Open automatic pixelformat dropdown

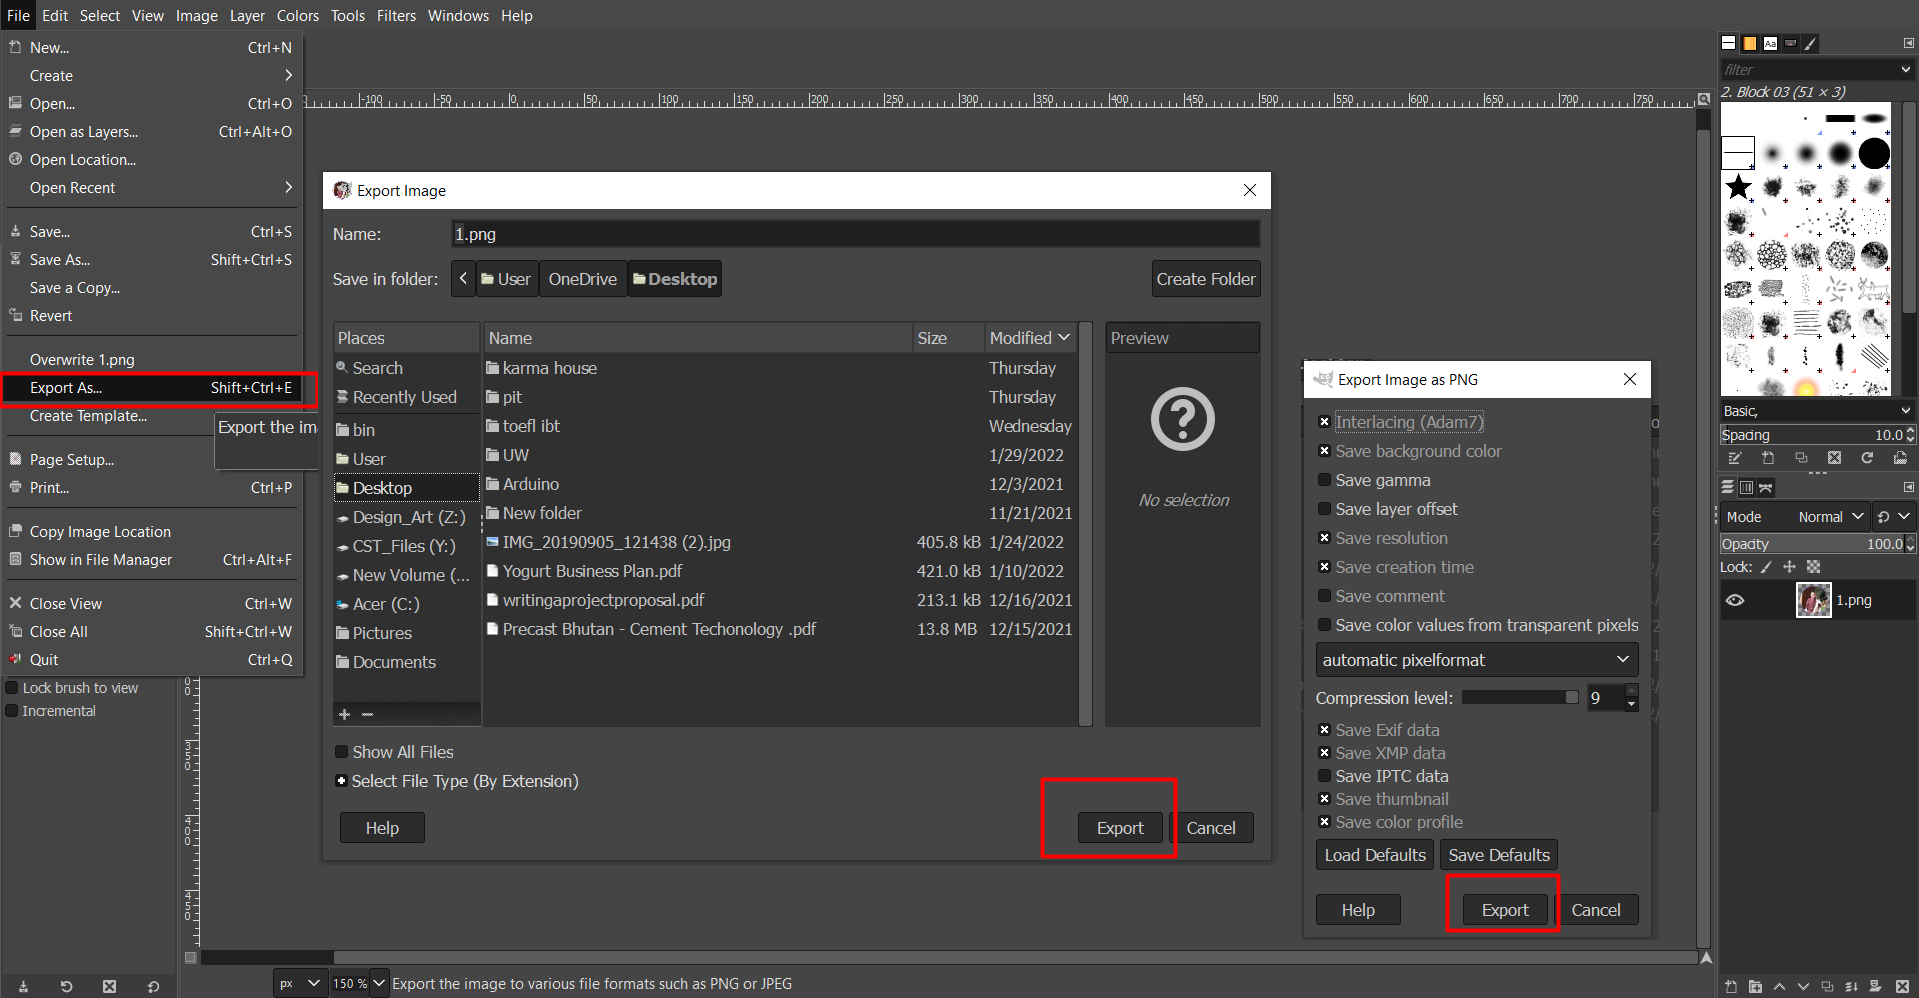(x=1476, y=660)
